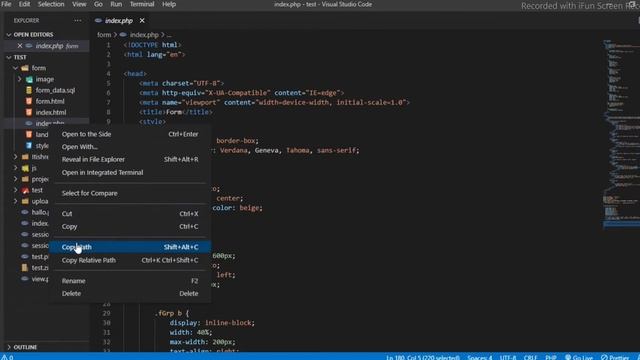Choose Select for Compare
The image size is (640, 360).
tap(130, 193)
